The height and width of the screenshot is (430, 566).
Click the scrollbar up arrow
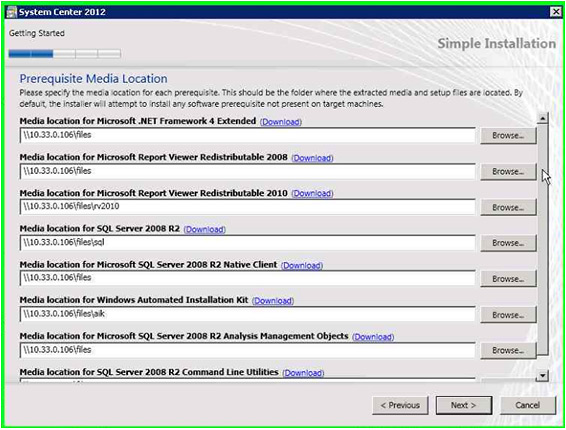point(542,118)
